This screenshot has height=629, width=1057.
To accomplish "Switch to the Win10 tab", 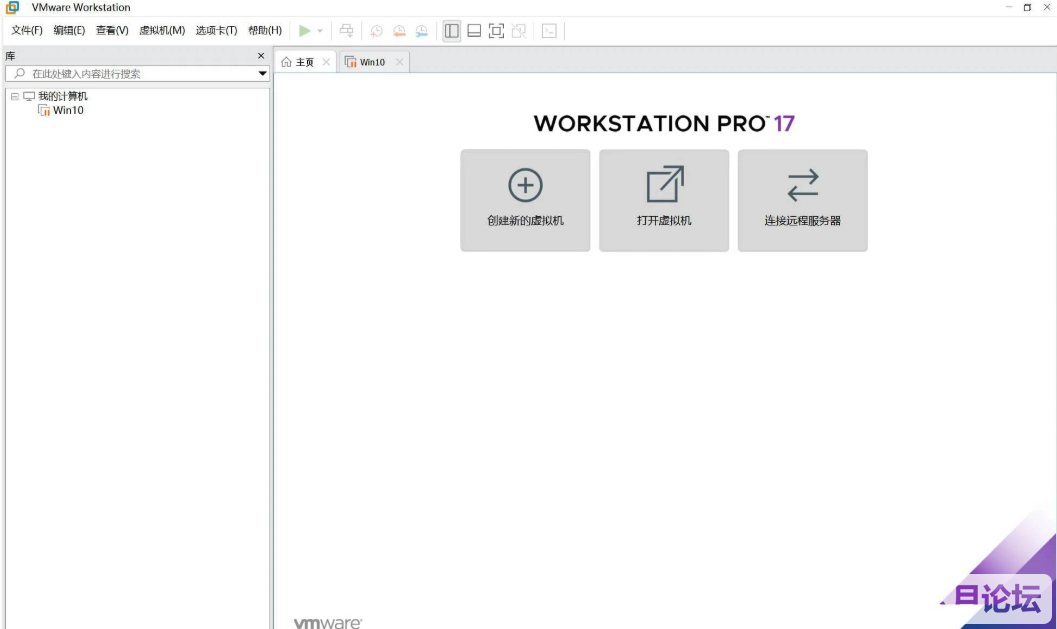I will coord(373,62).
